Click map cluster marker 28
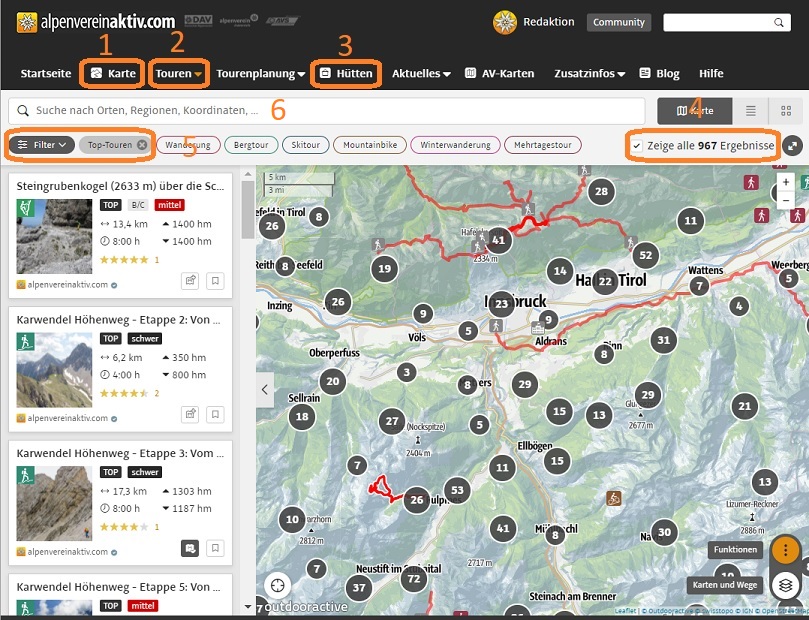 tap(601, 191)
